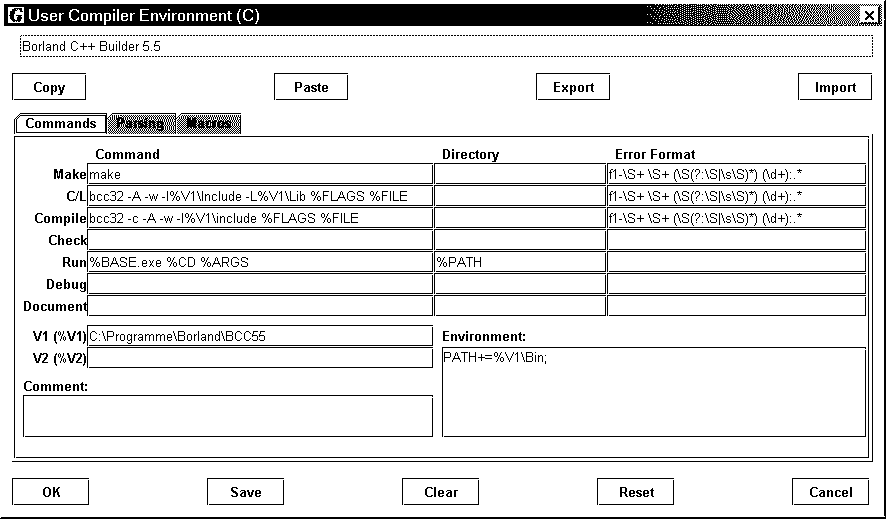The height and width of the screenshot is (519, 886).
Task: Open the Parsing tab
Action: click(141, 123)
